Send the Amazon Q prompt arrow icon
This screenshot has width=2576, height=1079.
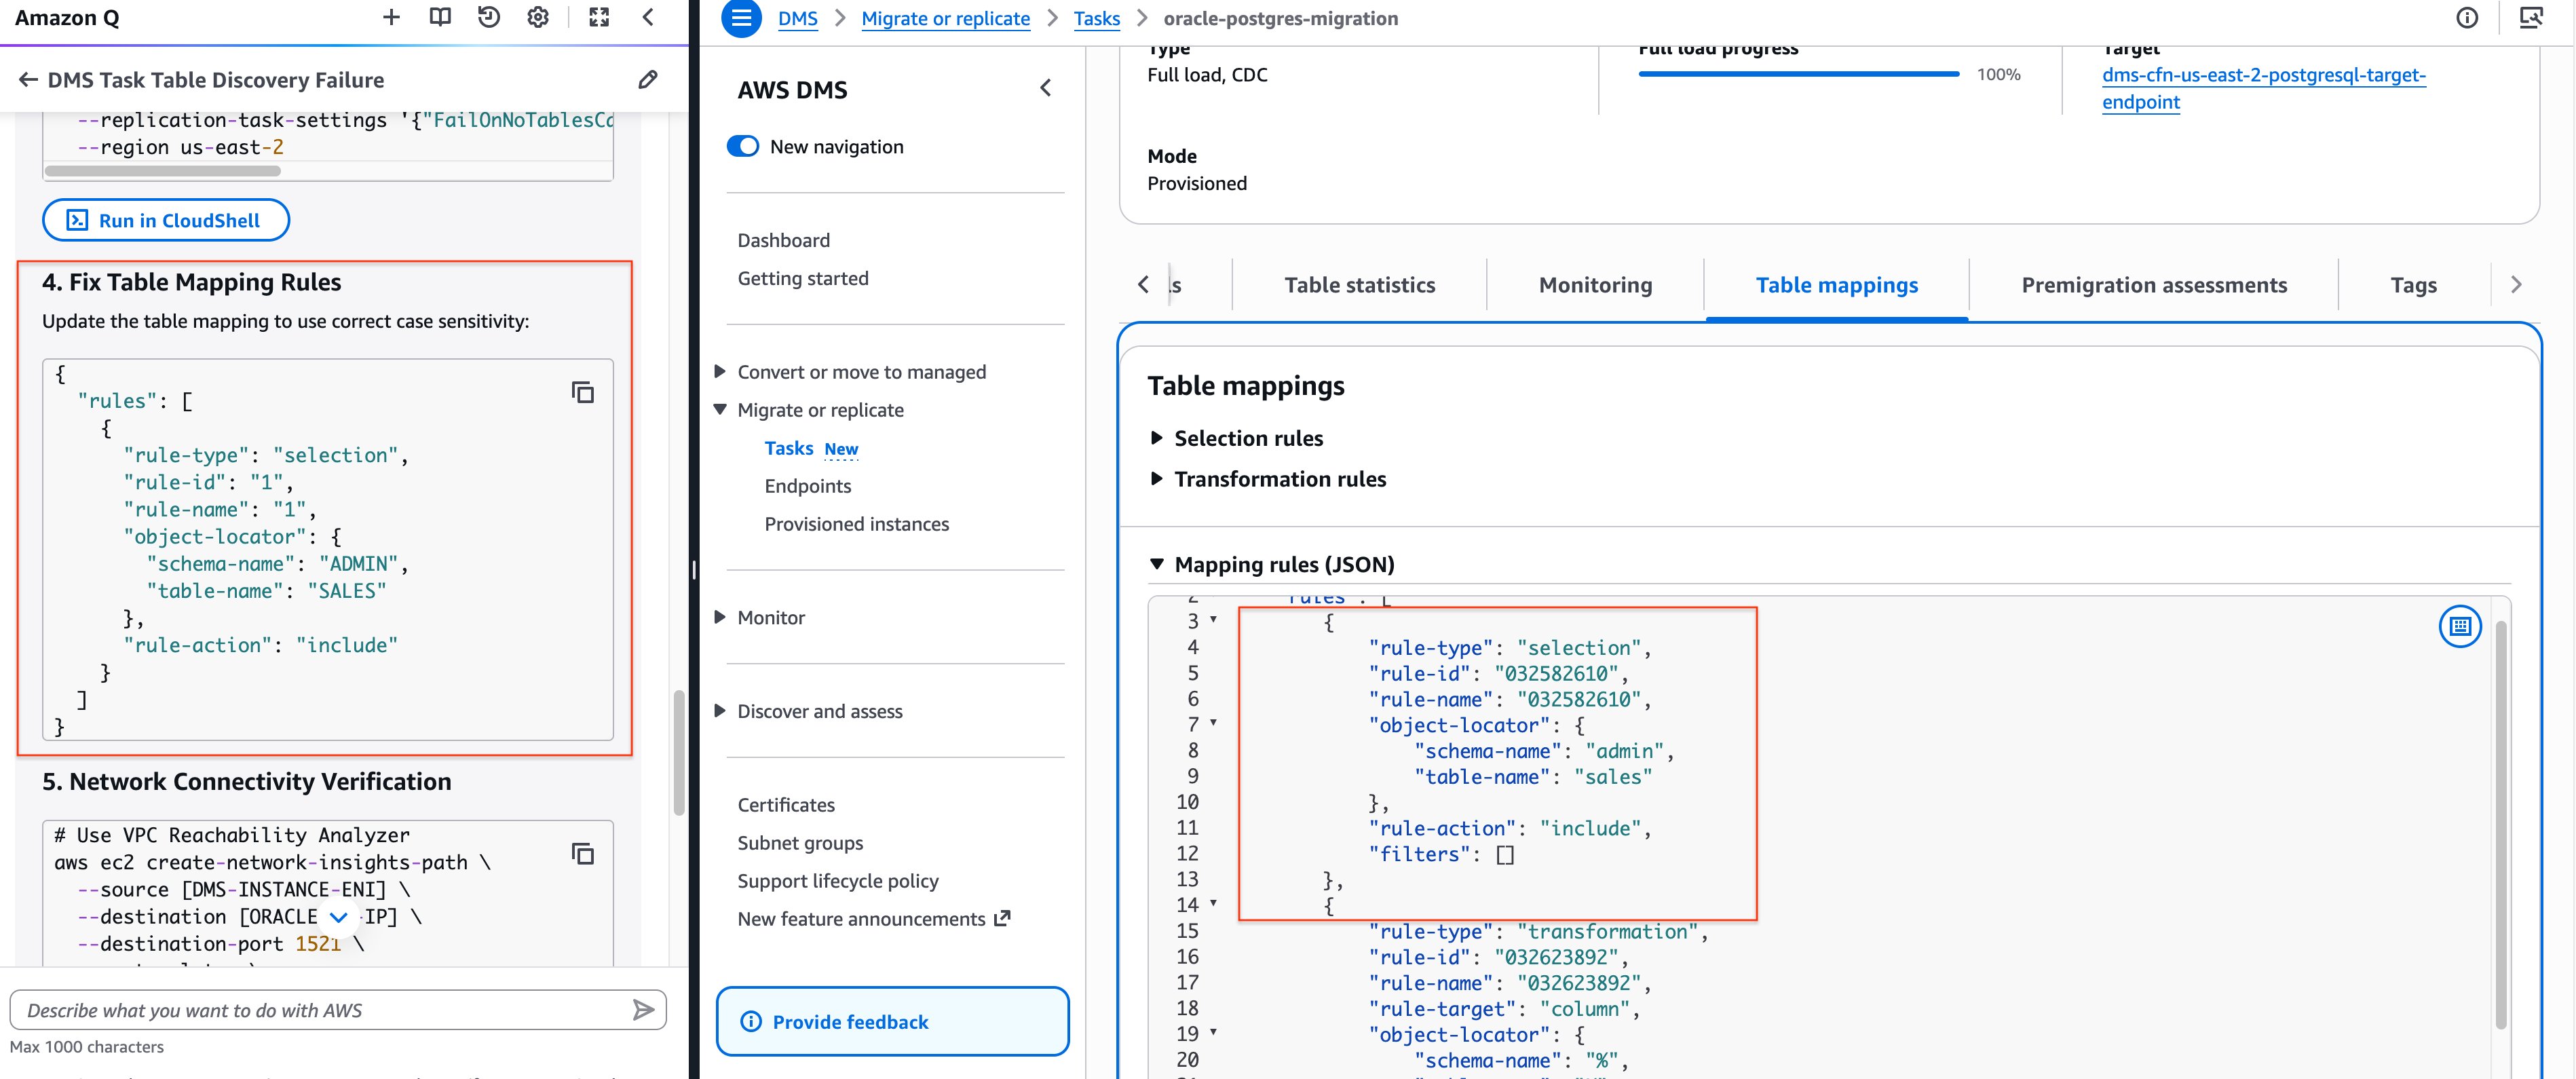tap(643, 1010)
